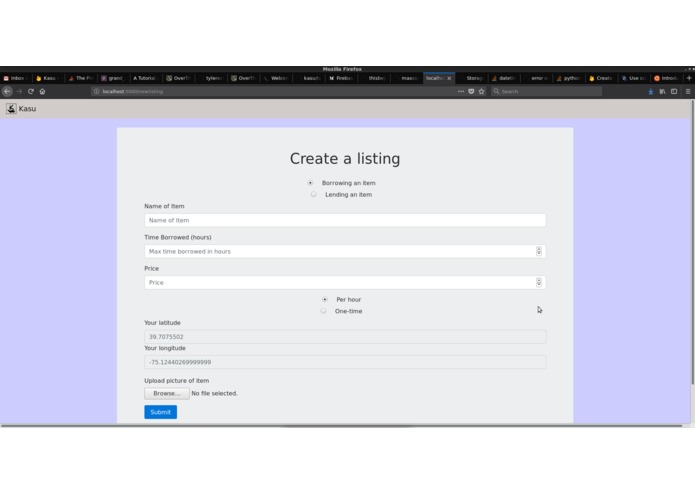Bookmark this page with the star
The width and height of the screenshot is (695, 494).
click(481, 91)
